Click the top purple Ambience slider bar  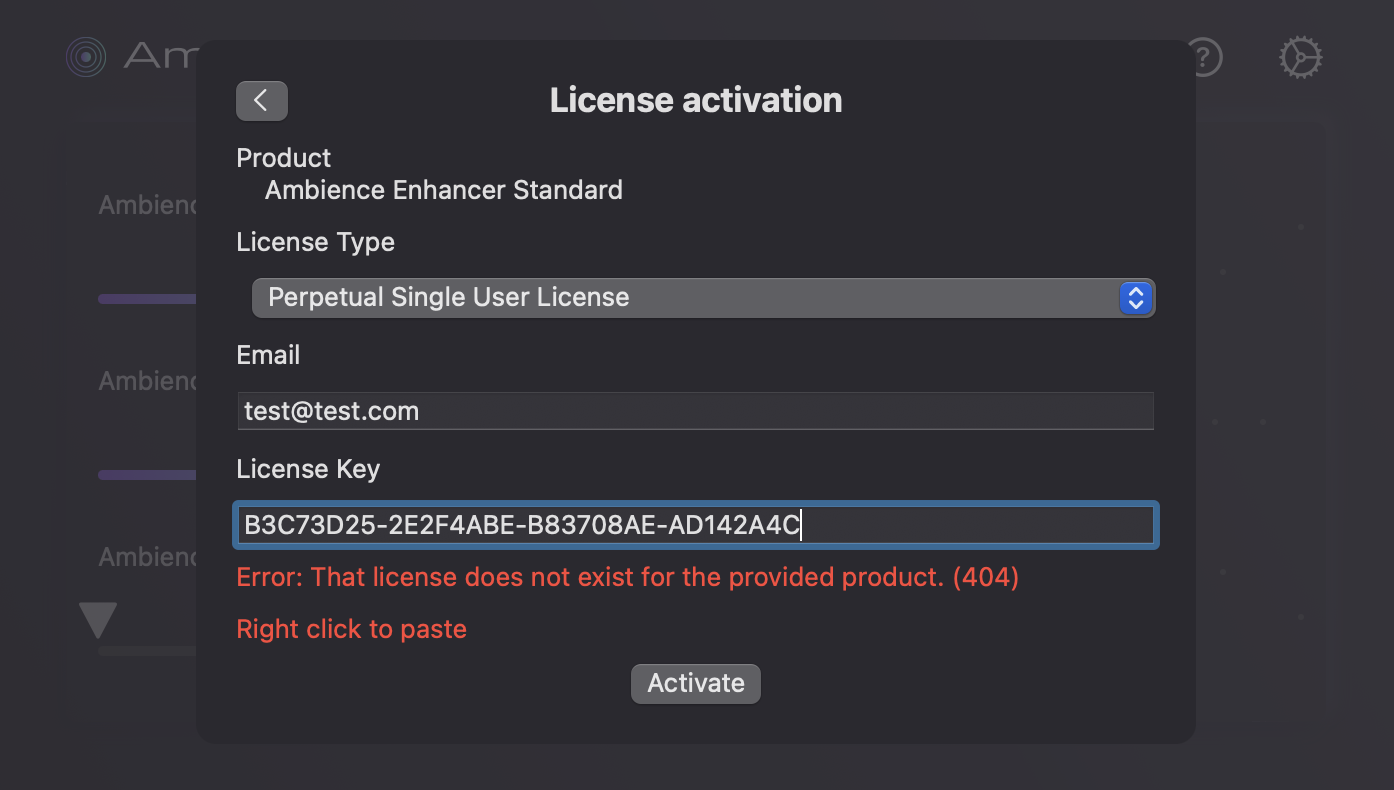tap(146, 297)
